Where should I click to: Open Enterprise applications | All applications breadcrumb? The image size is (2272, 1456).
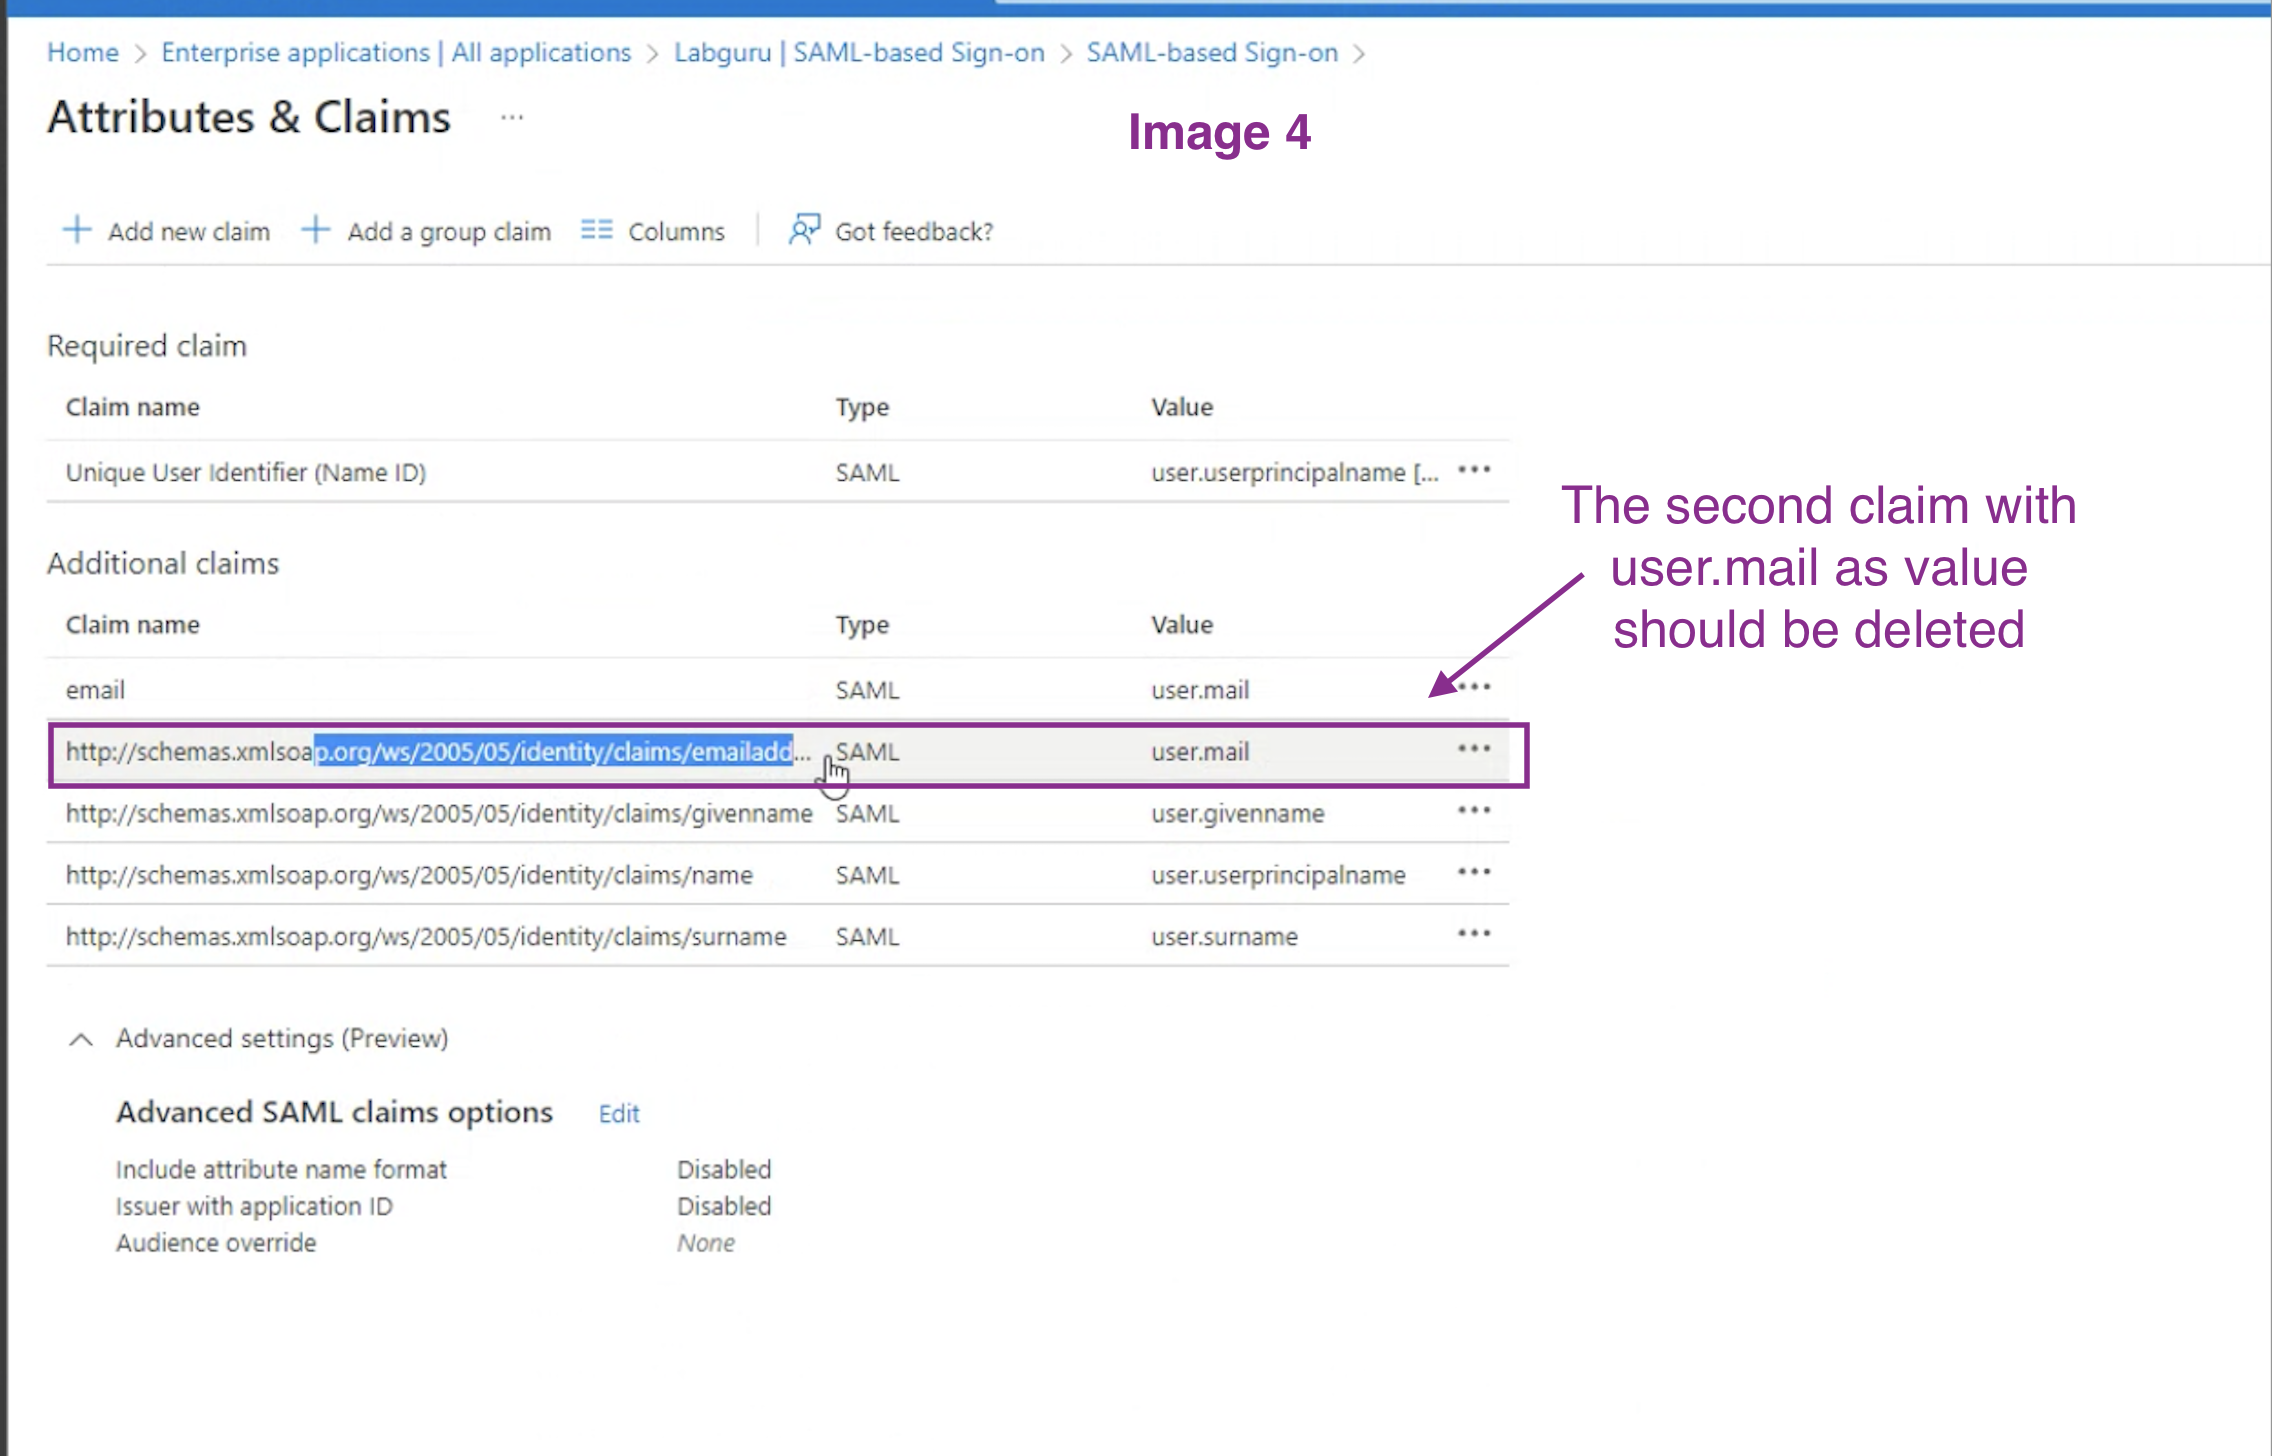point(396,53)
